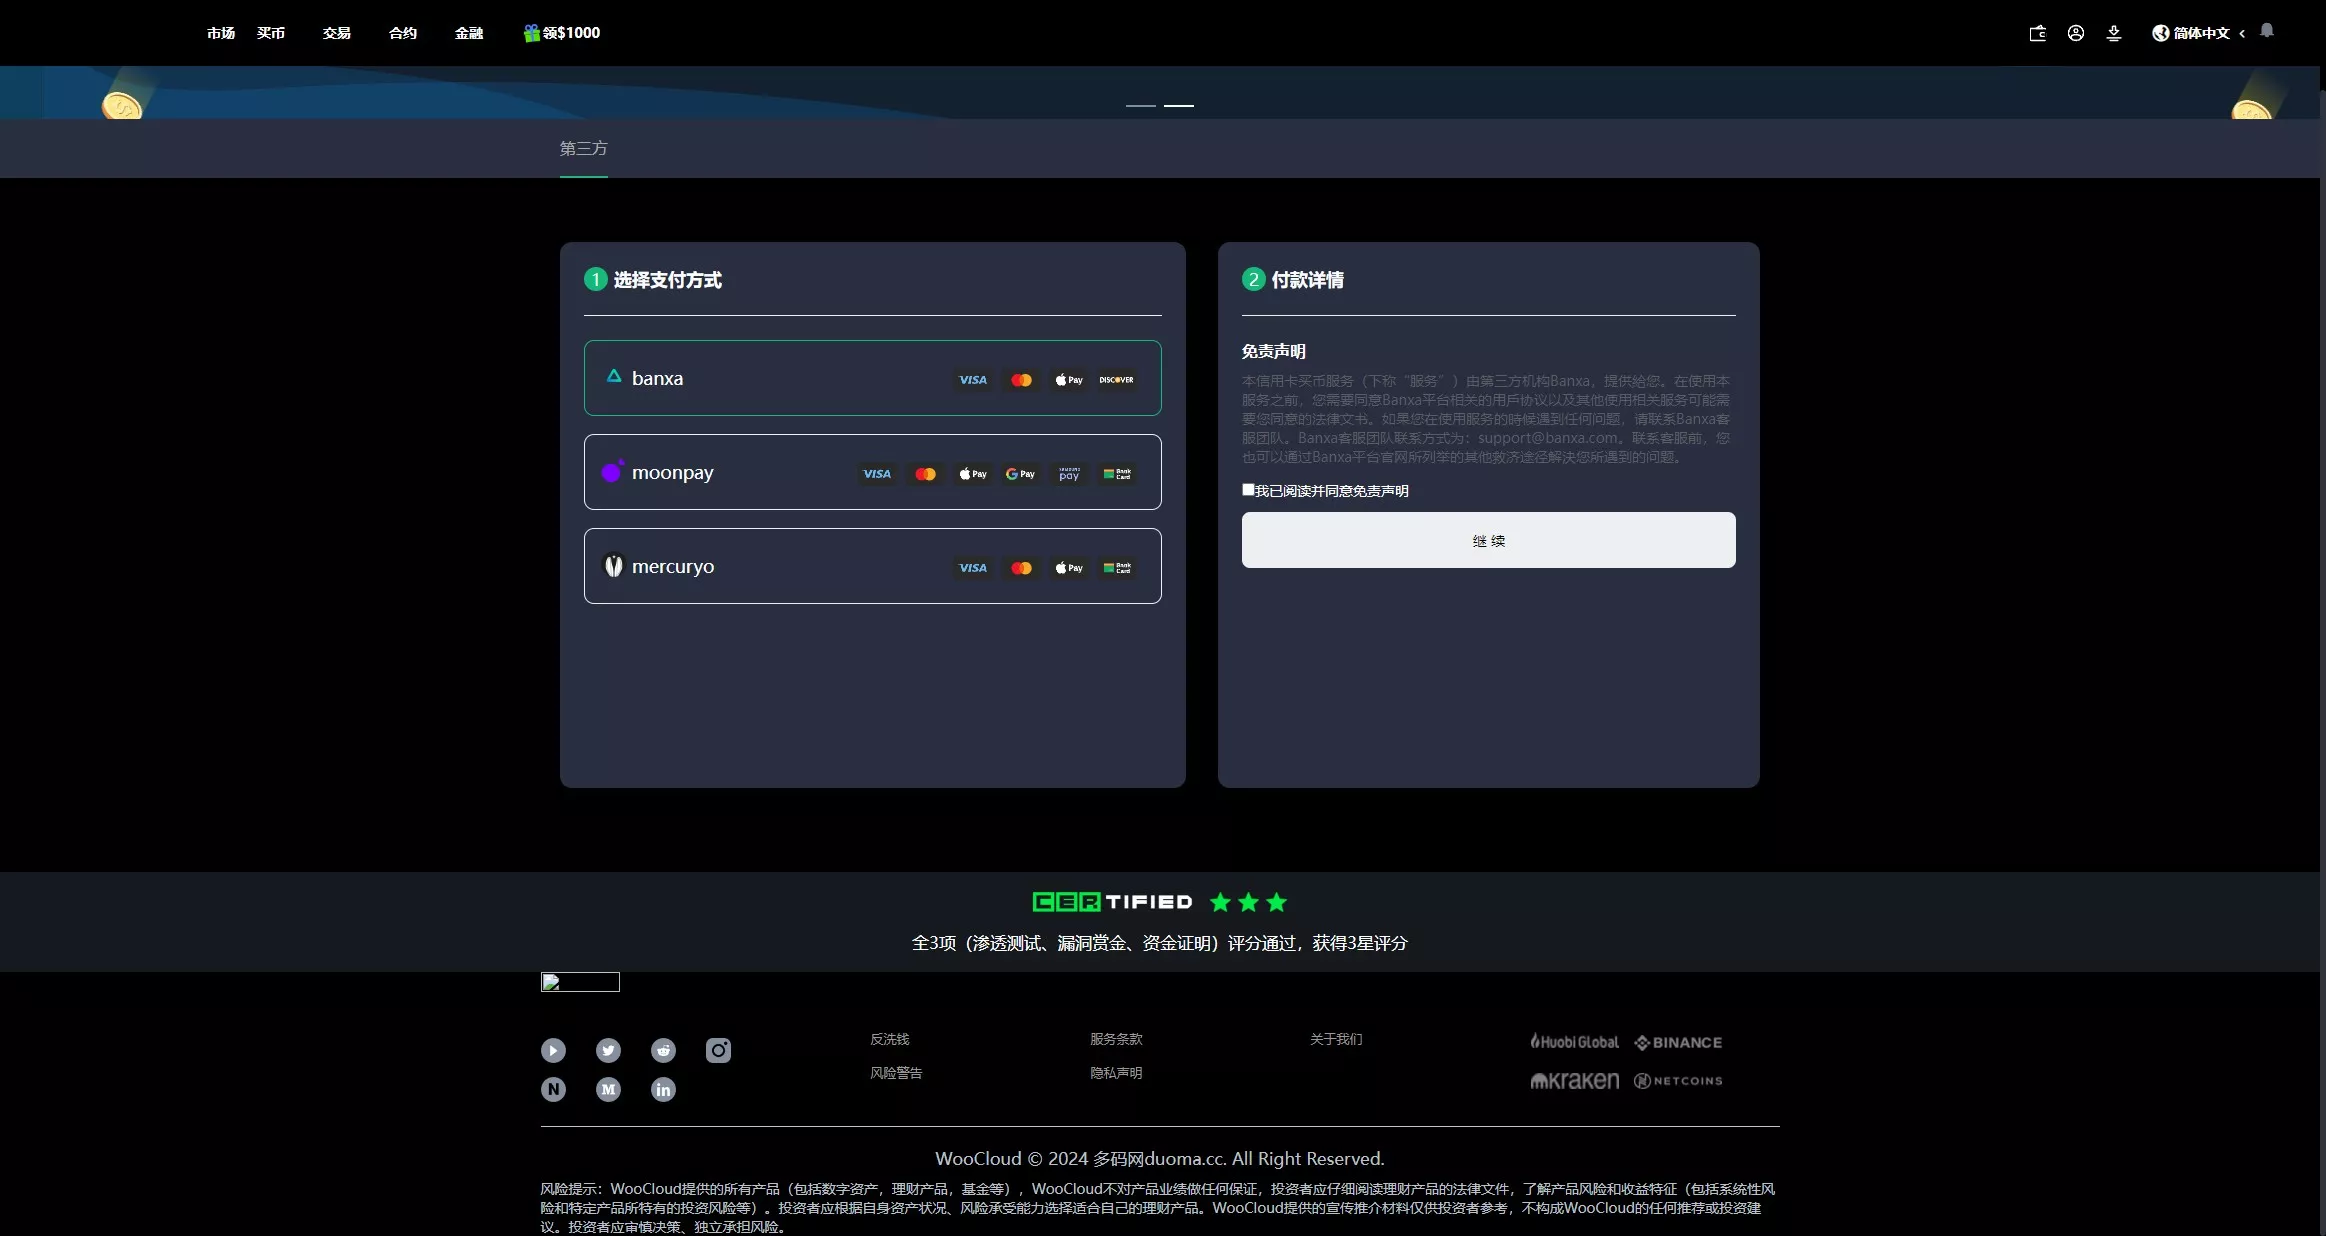Check the disclaimer agreement checkbox
This screenshot has width=2326, height=1236.
coord(1248,490)
